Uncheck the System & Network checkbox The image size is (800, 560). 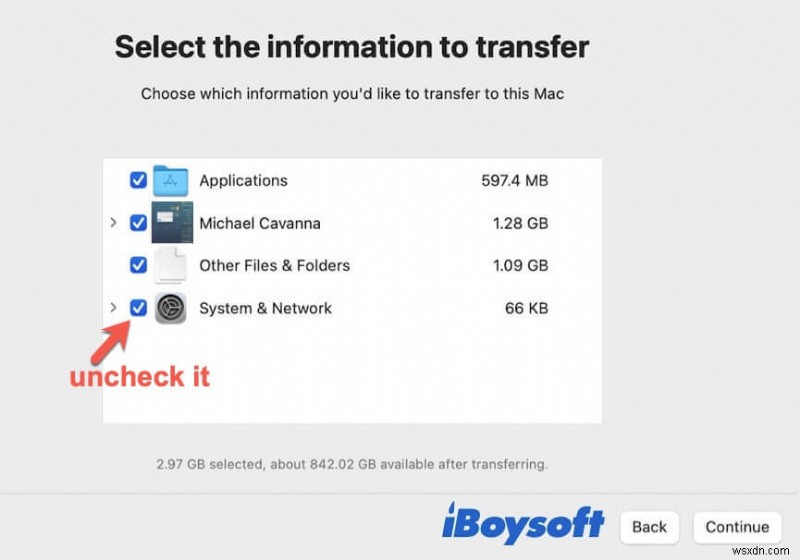[x=138, y=308]
